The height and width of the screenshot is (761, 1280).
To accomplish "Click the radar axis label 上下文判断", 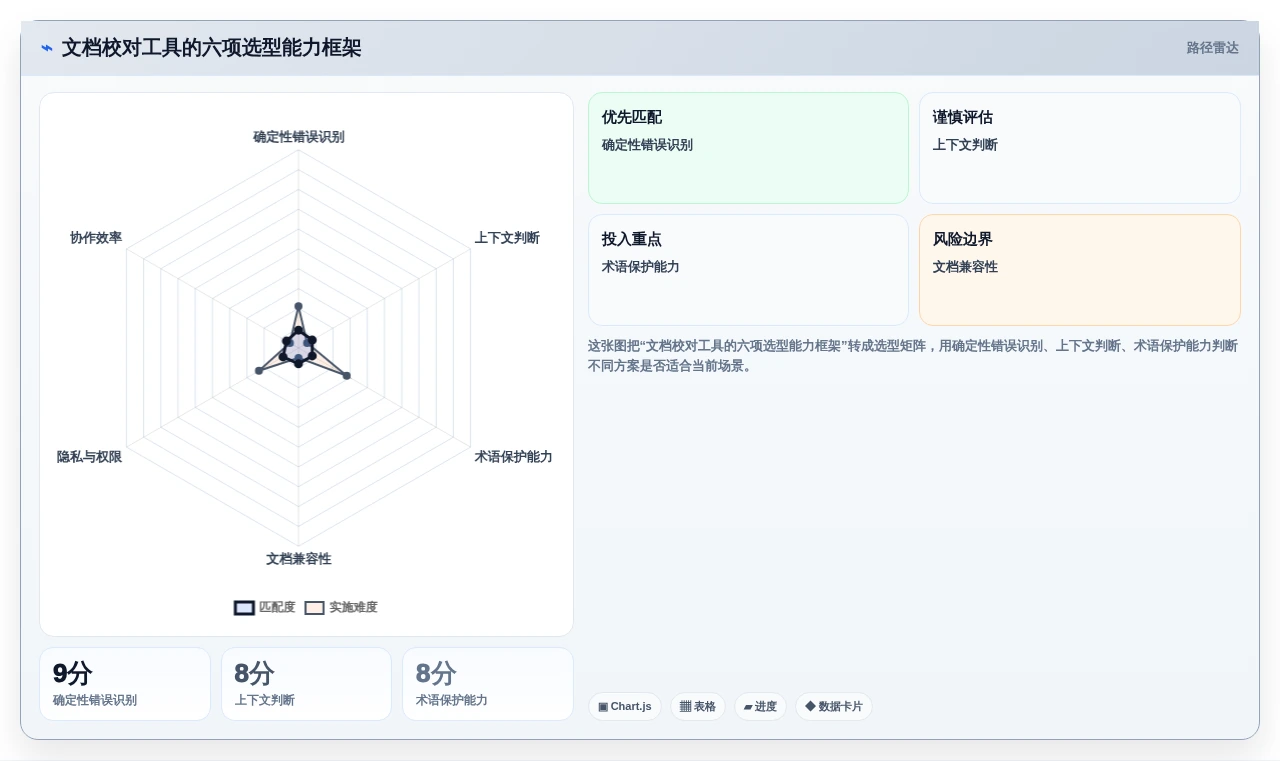I will point(507,238).
